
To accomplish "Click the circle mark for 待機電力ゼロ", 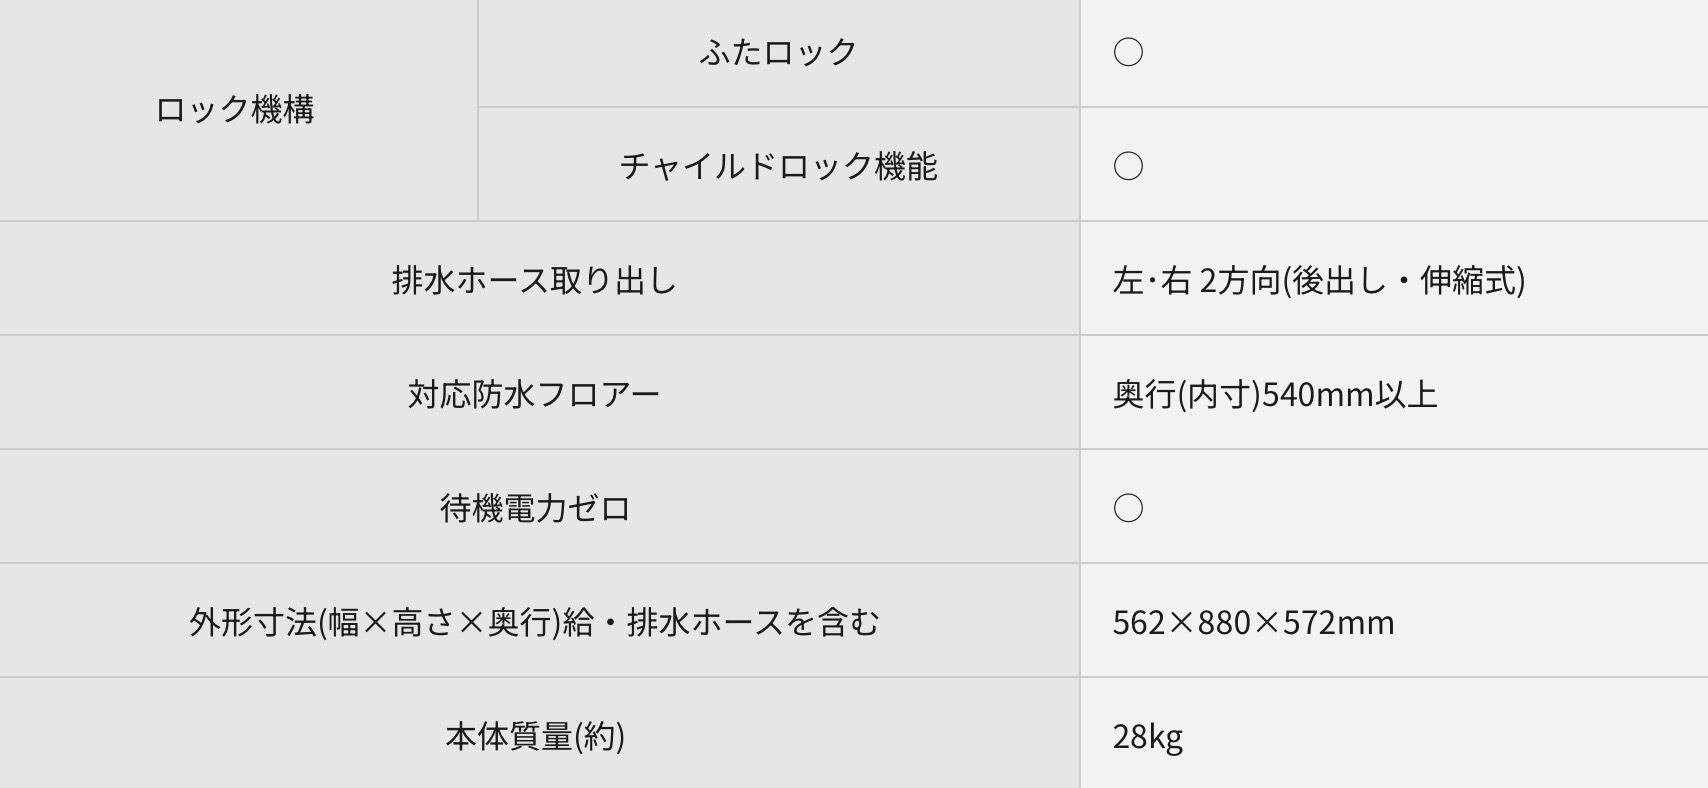I will [x=1128, y=508].
